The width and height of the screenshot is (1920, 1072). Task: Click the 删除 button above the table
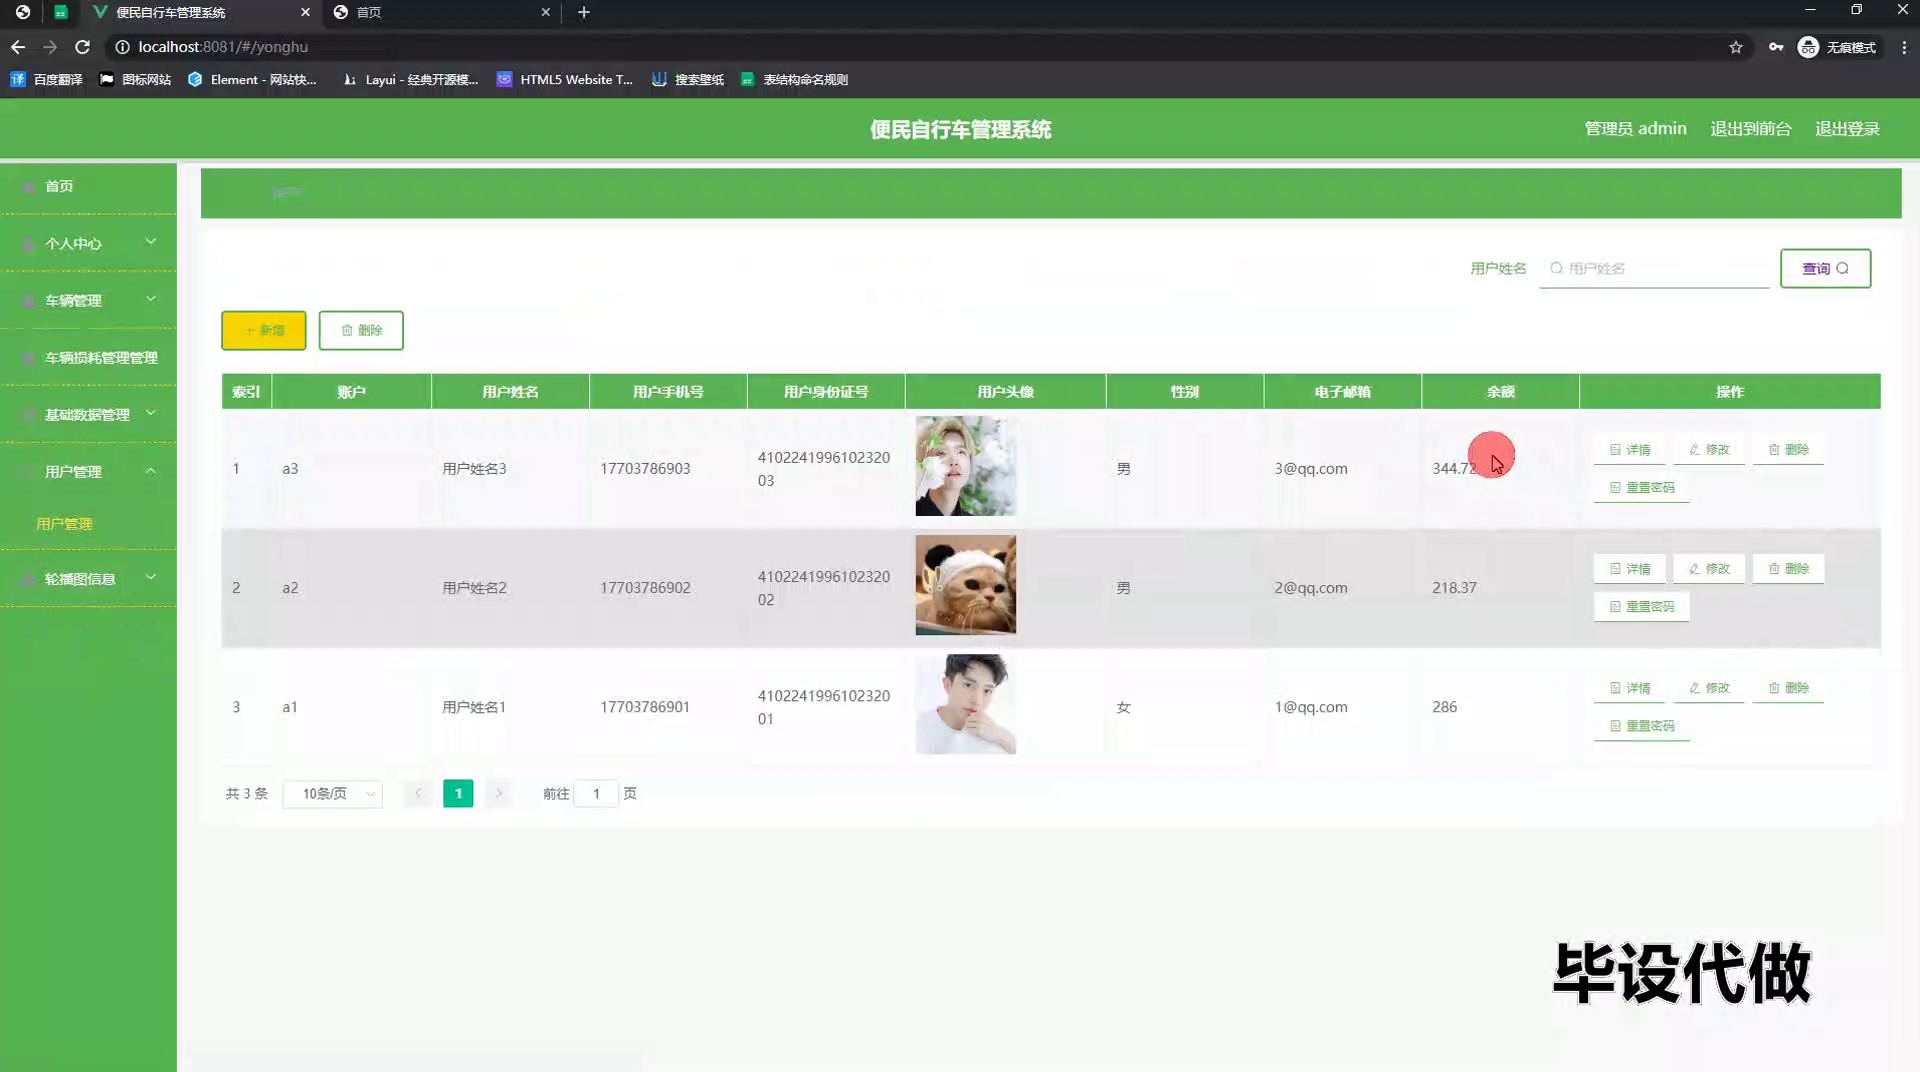361,330
